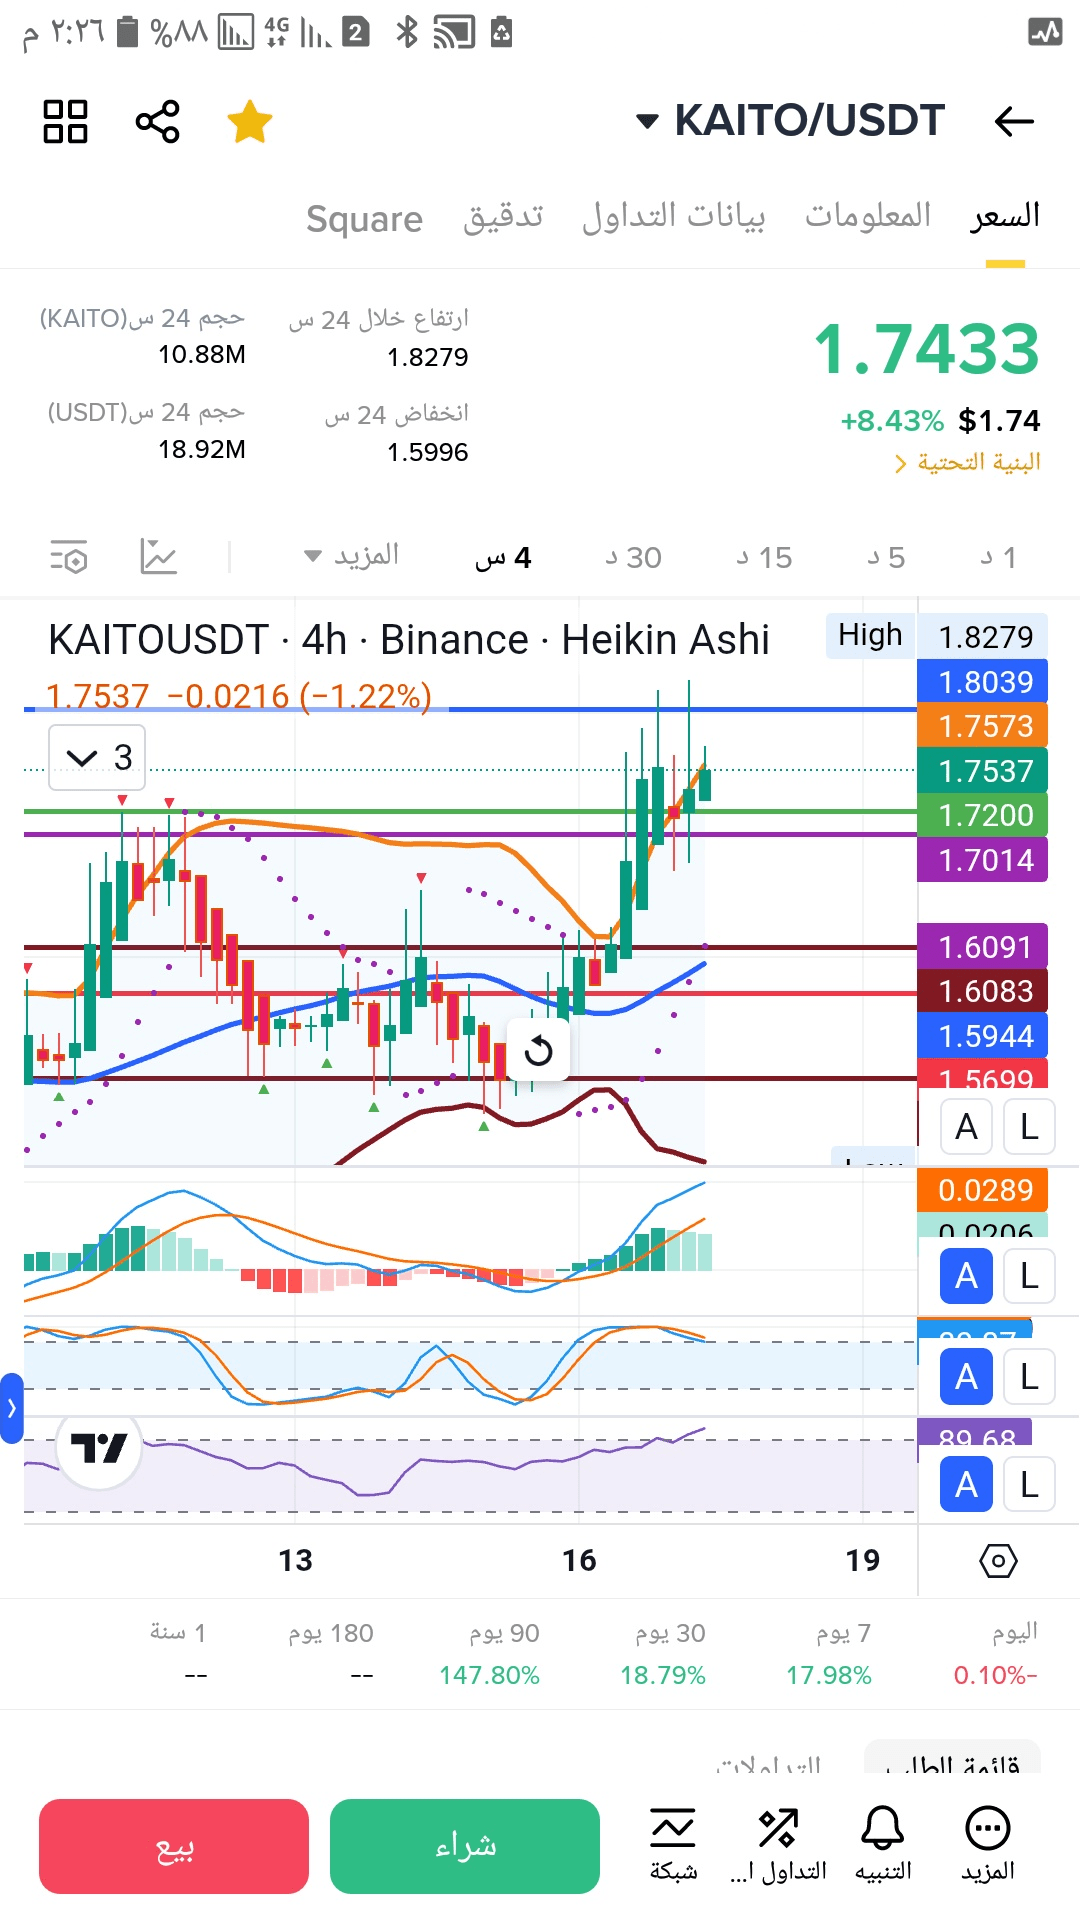Toggle log scale L on RSI pane
The width and height of the screenshot is (1080, 1920).
click(1029, 1485)
